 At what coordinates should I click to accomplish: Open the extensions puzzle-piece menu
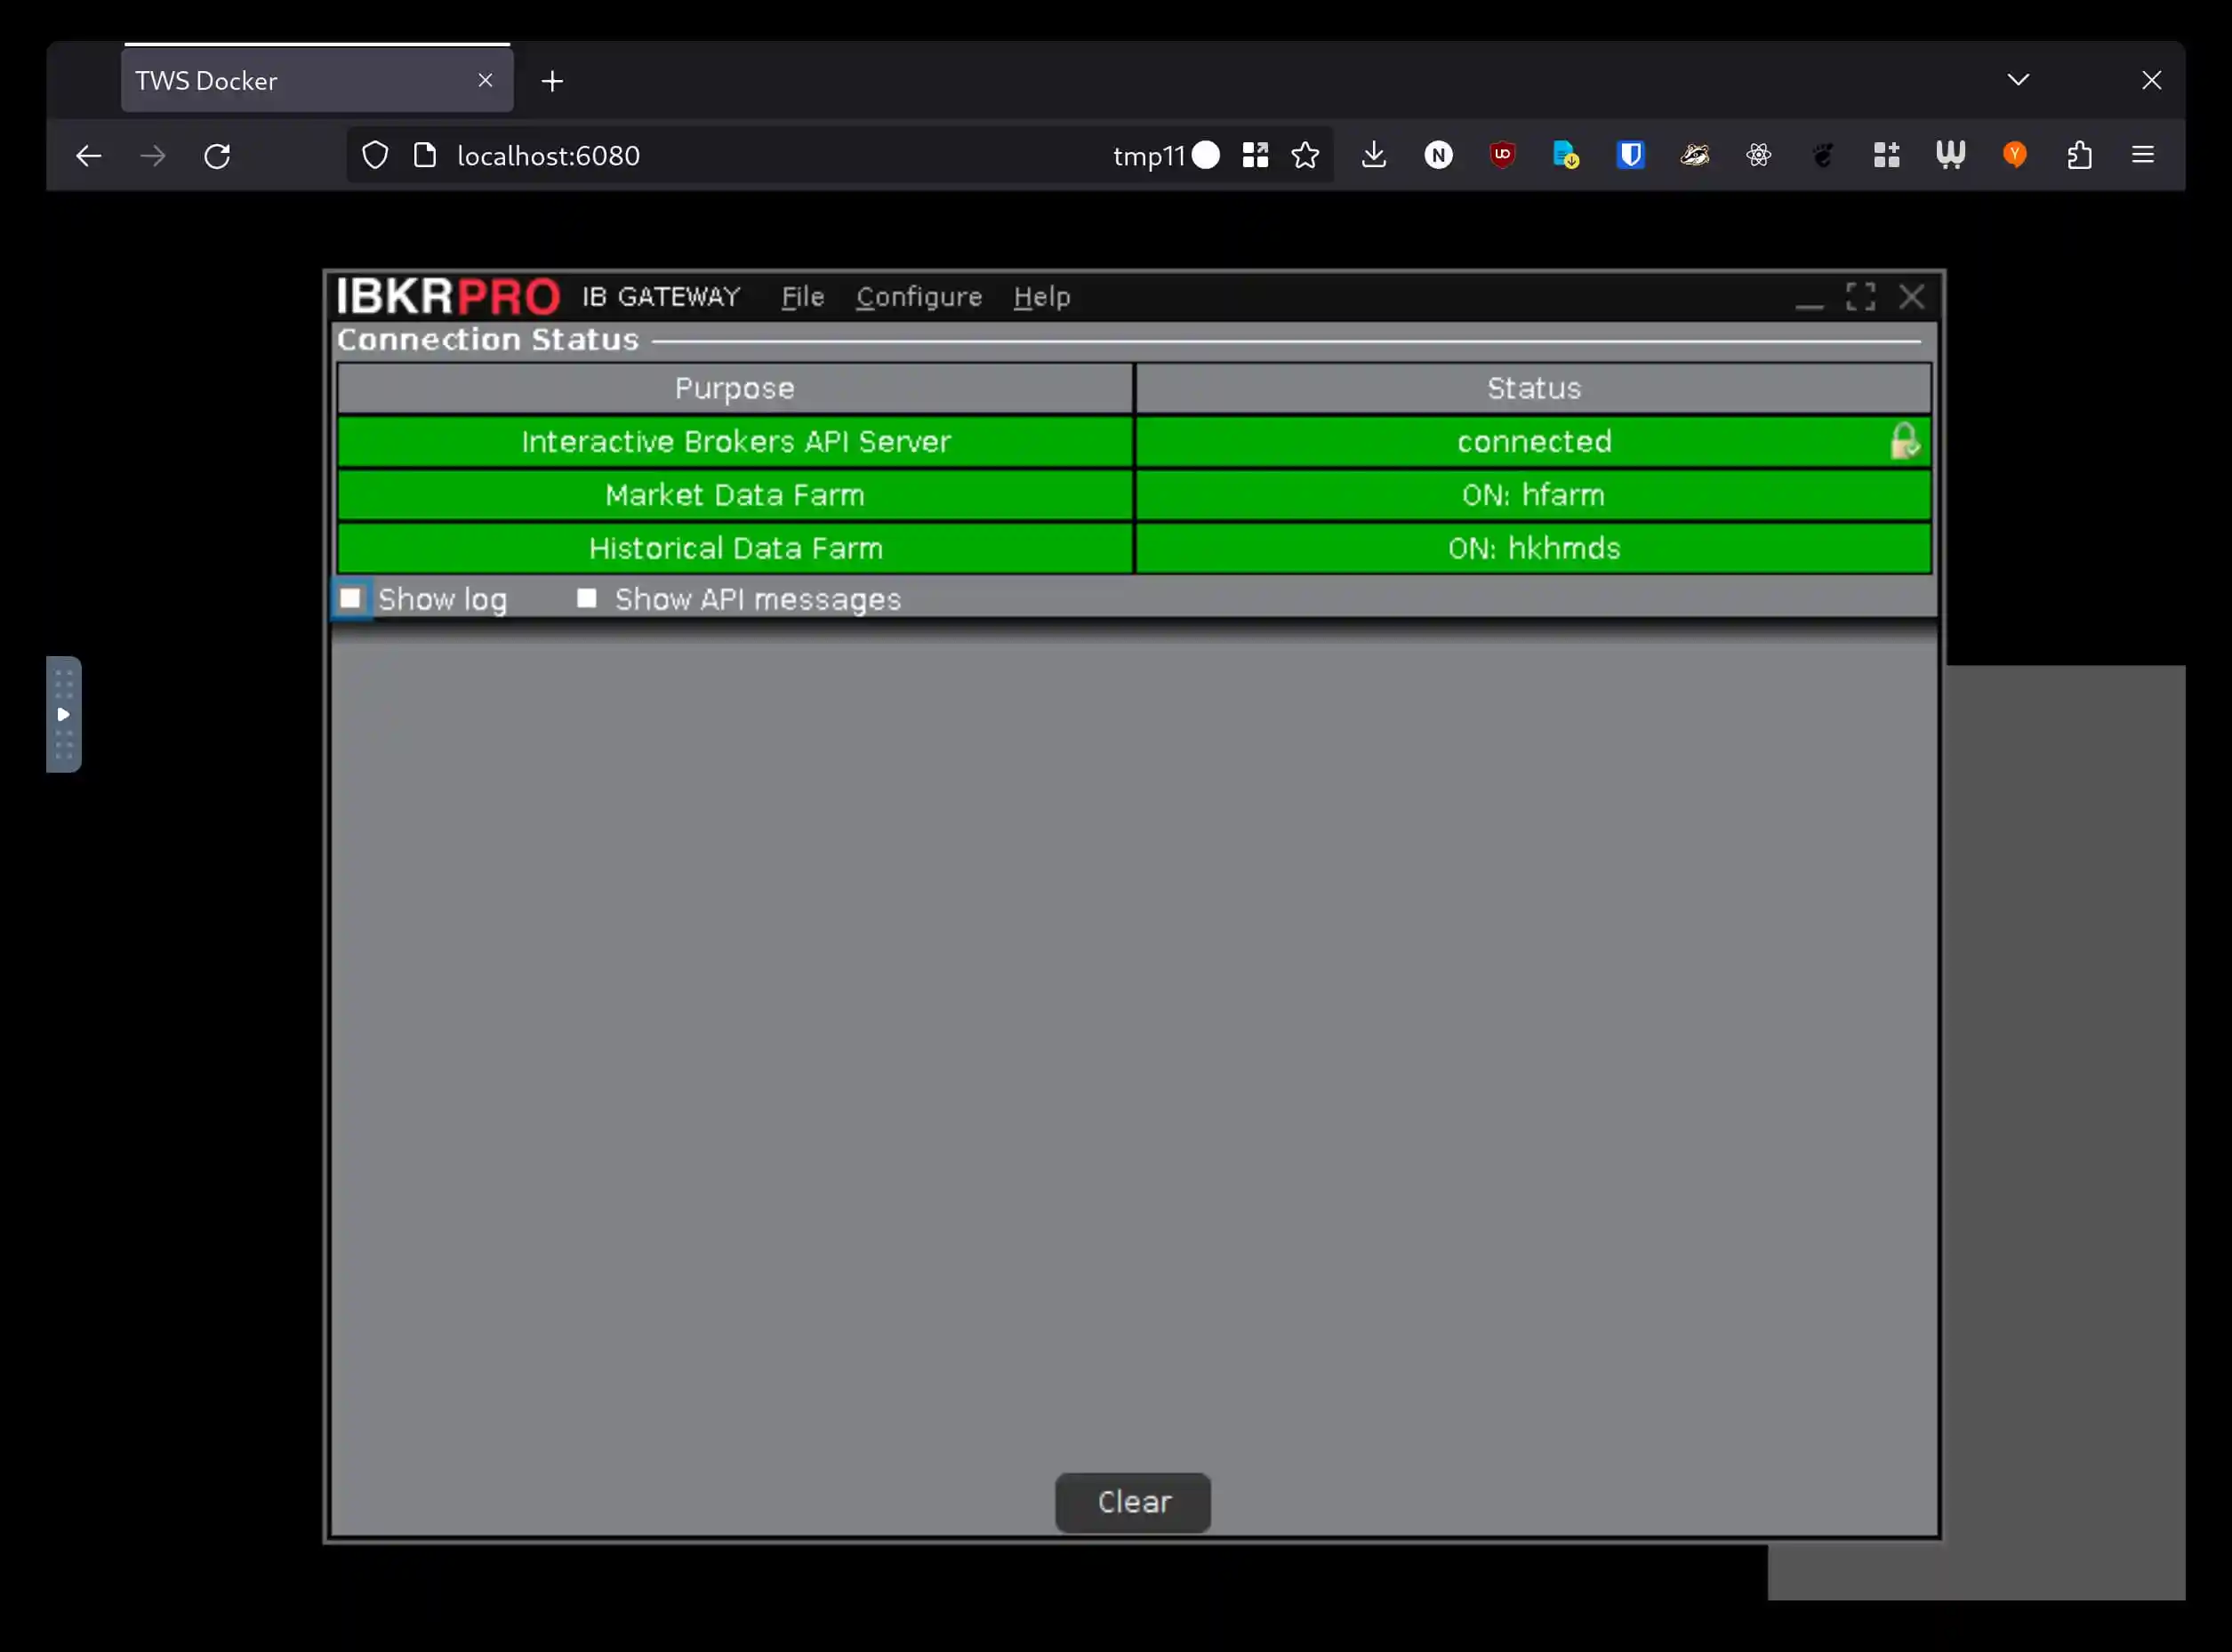coord(2079,155)
